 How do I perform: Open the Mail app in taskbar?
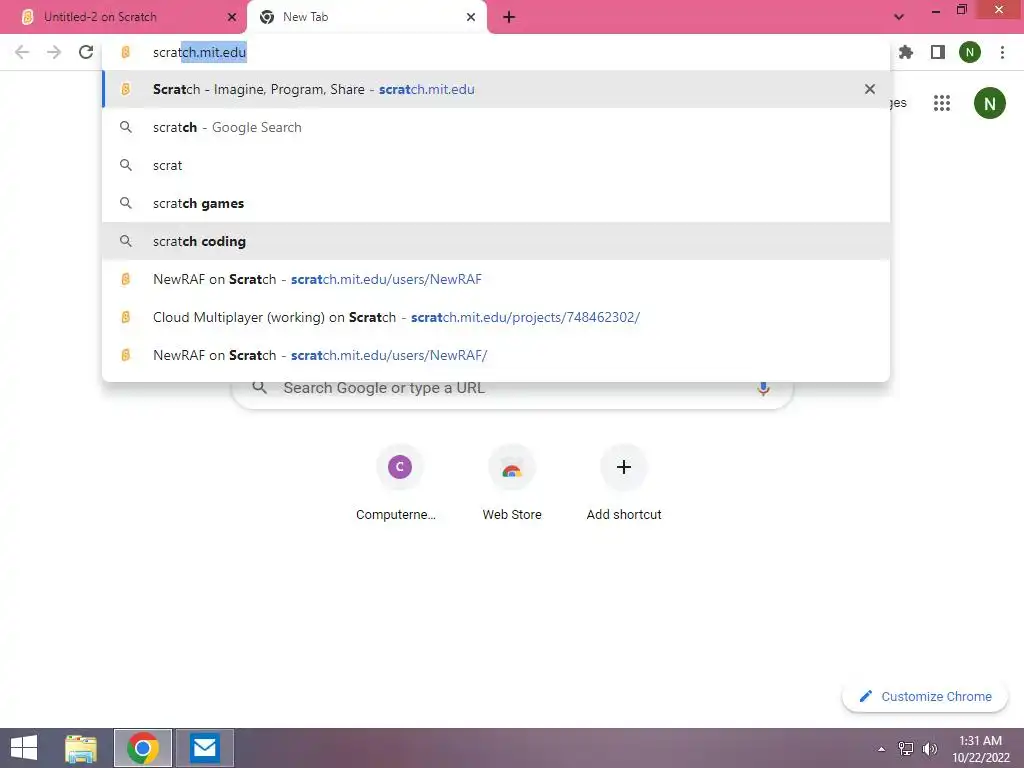(204, 748)
